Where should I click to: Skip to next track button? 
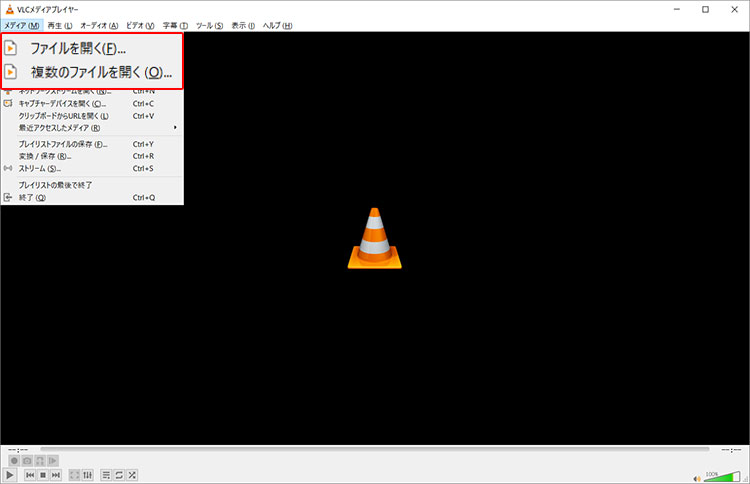click(58, 474)
